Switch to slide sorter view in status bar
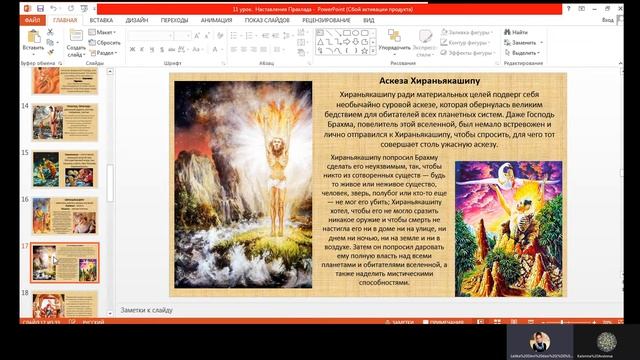The width and height of the screenshot is (640, 360). tap(497, 322)
